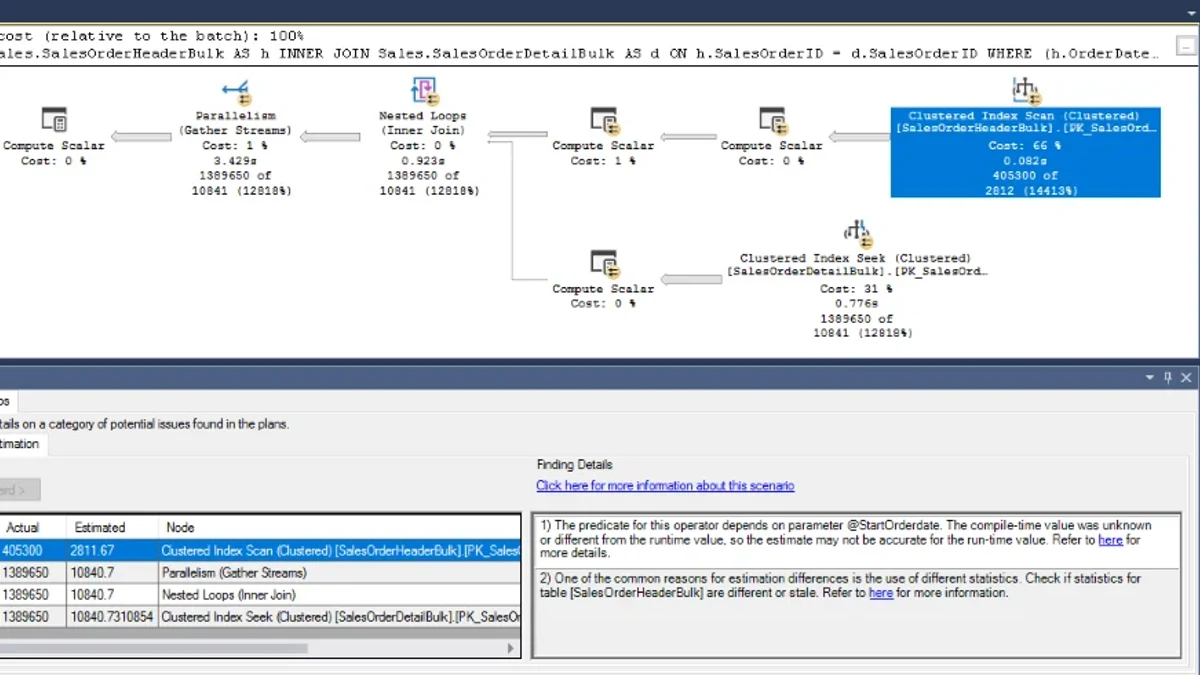Select the Nested Loops (Inner Join) row
The image size is (1200, 675).
tap(260, 595)
